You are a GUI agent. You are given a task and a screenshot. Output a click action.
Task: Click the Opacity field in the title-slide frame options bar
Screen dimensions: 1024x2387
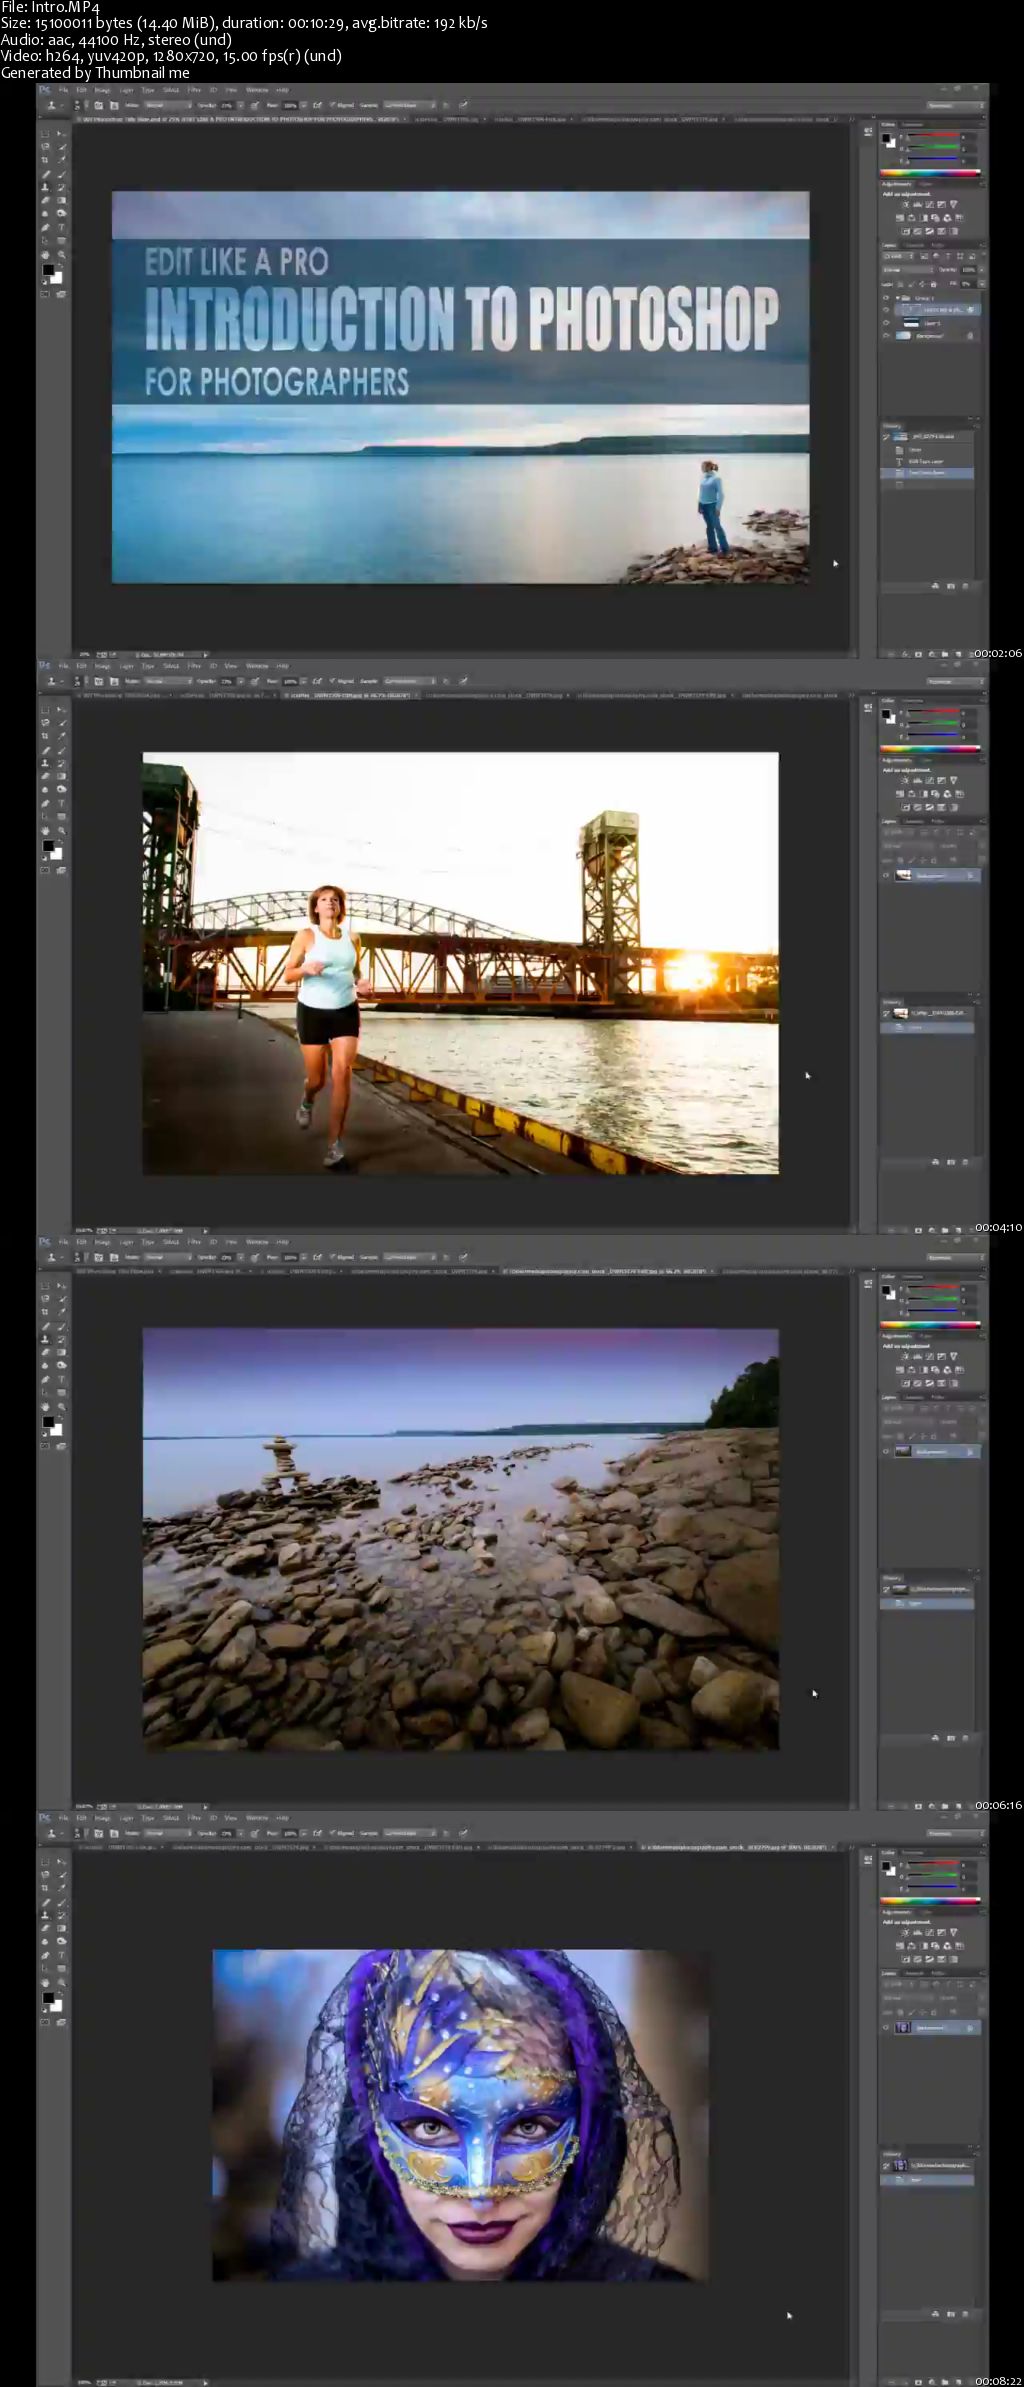click(228, 105)
